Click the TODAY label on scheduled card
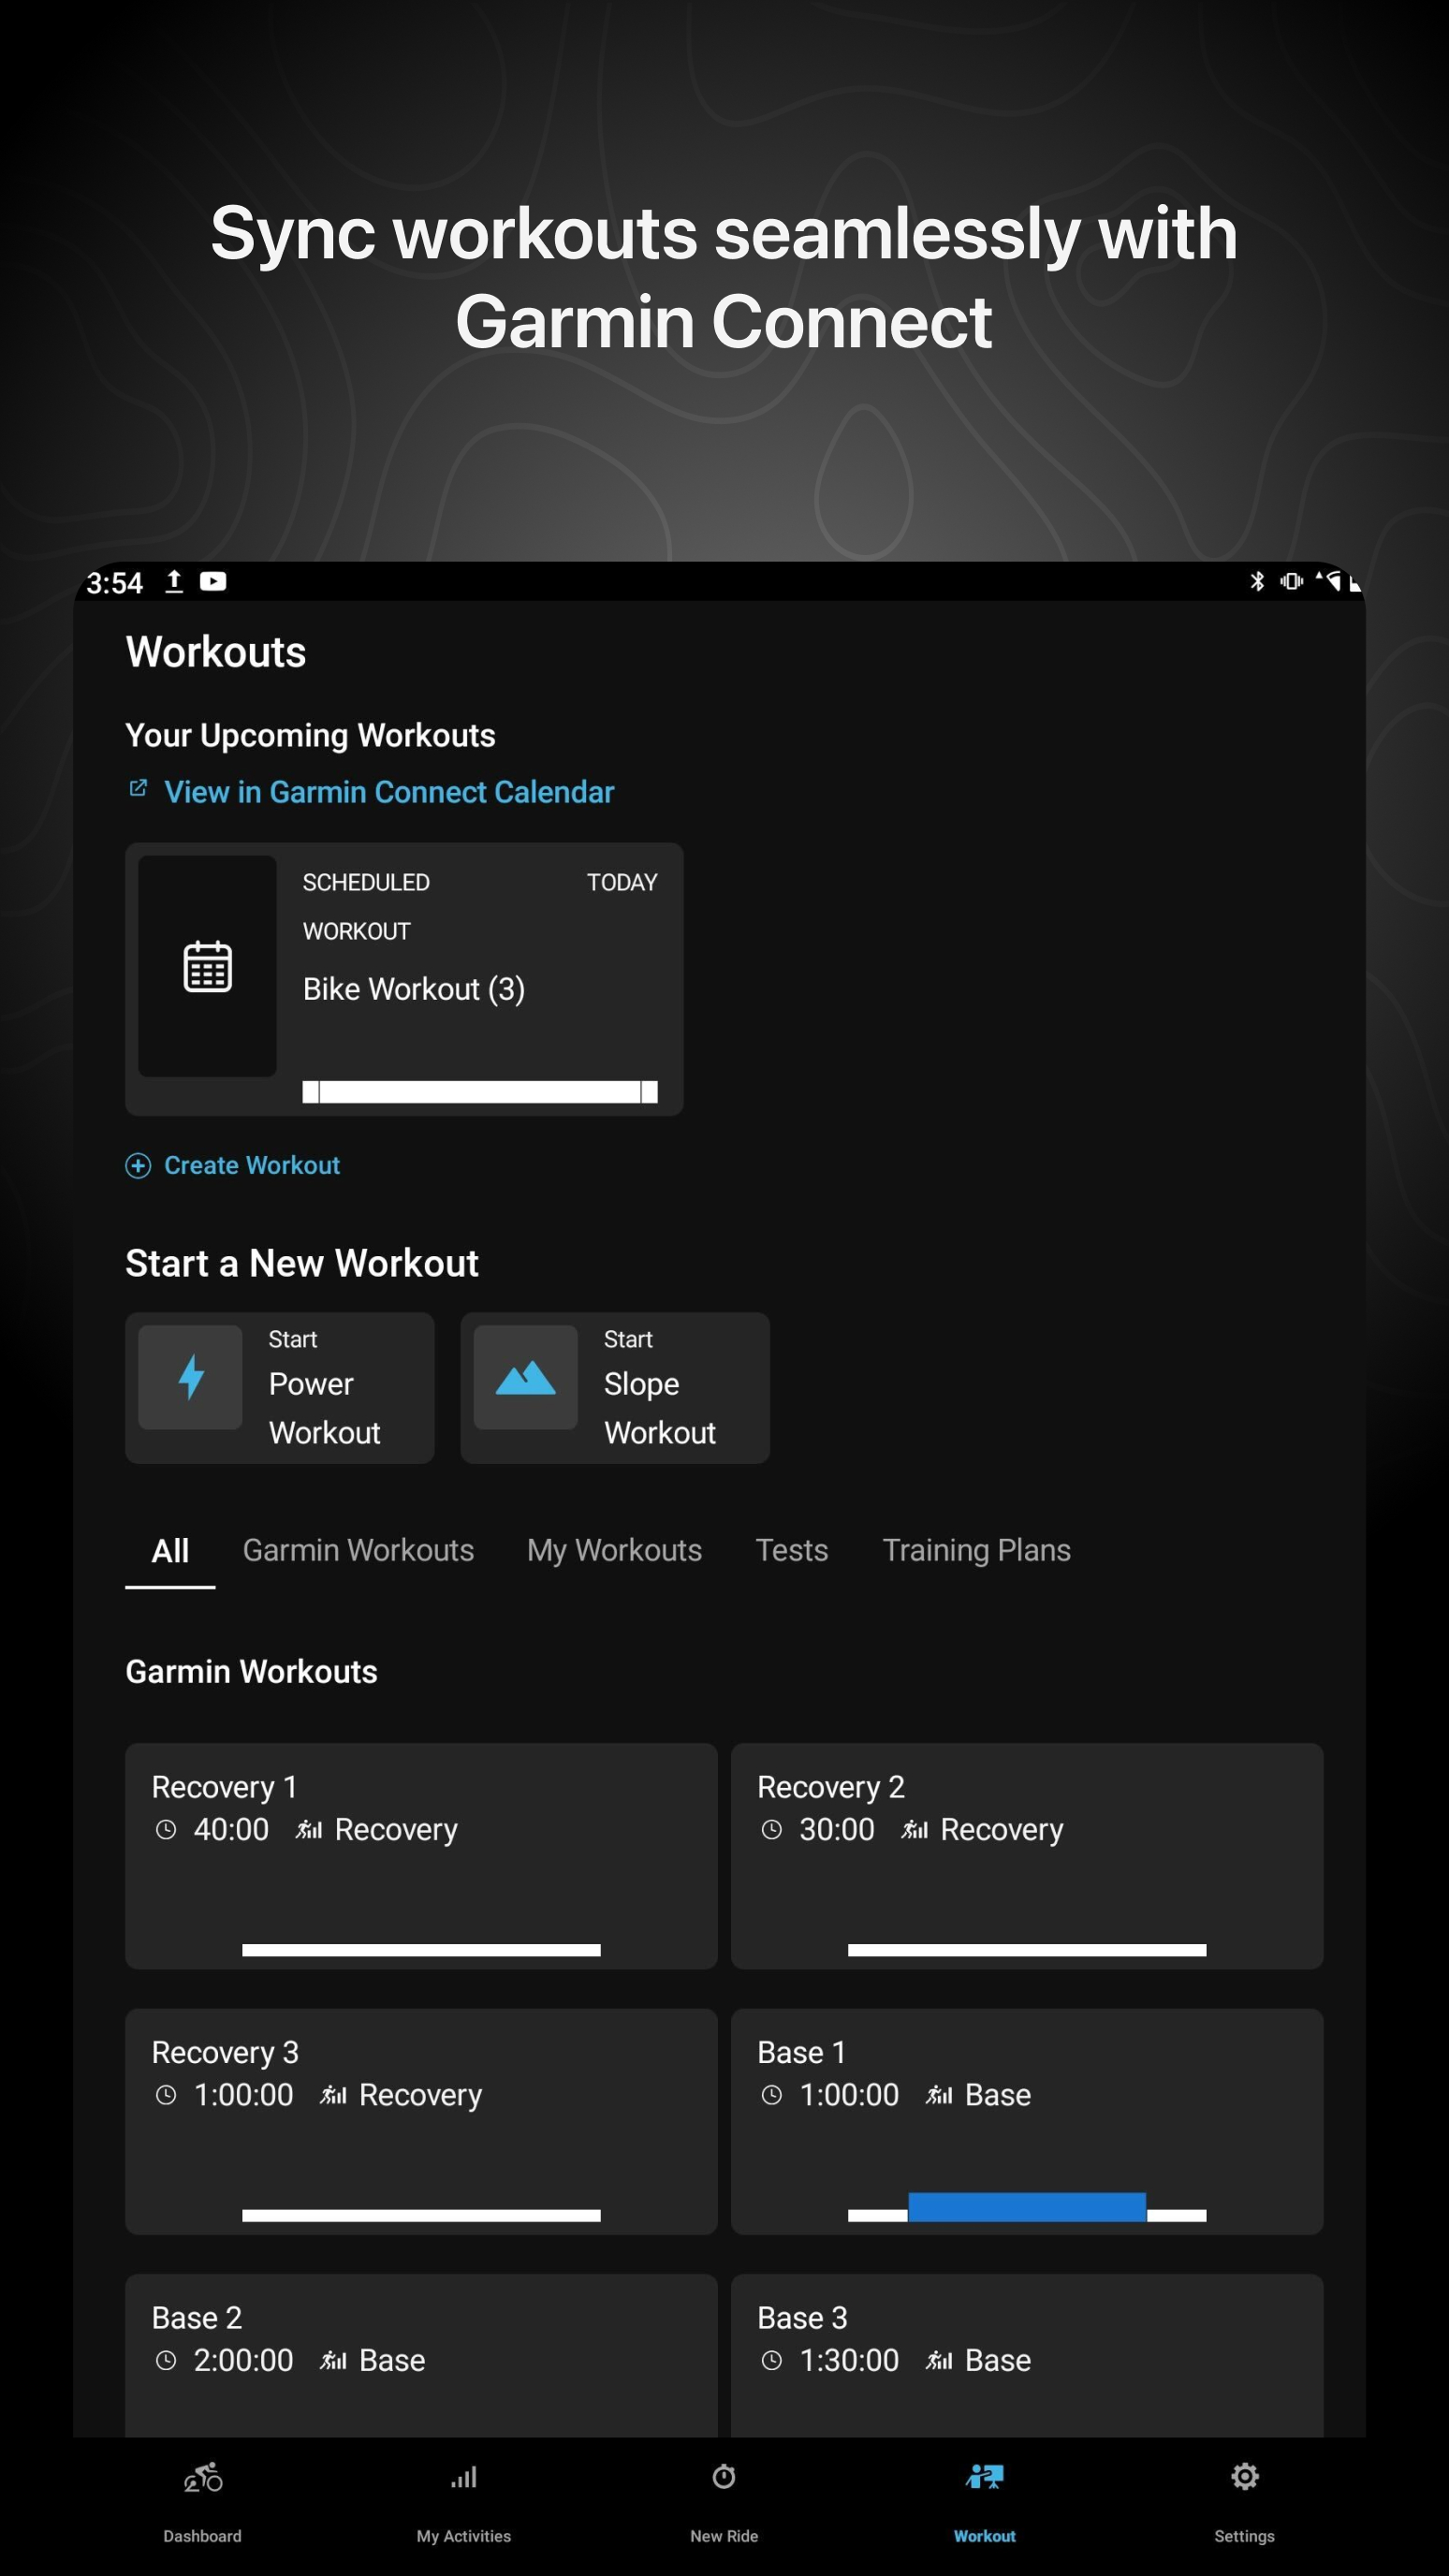The image size is (1449, 2576). [622, 882]
